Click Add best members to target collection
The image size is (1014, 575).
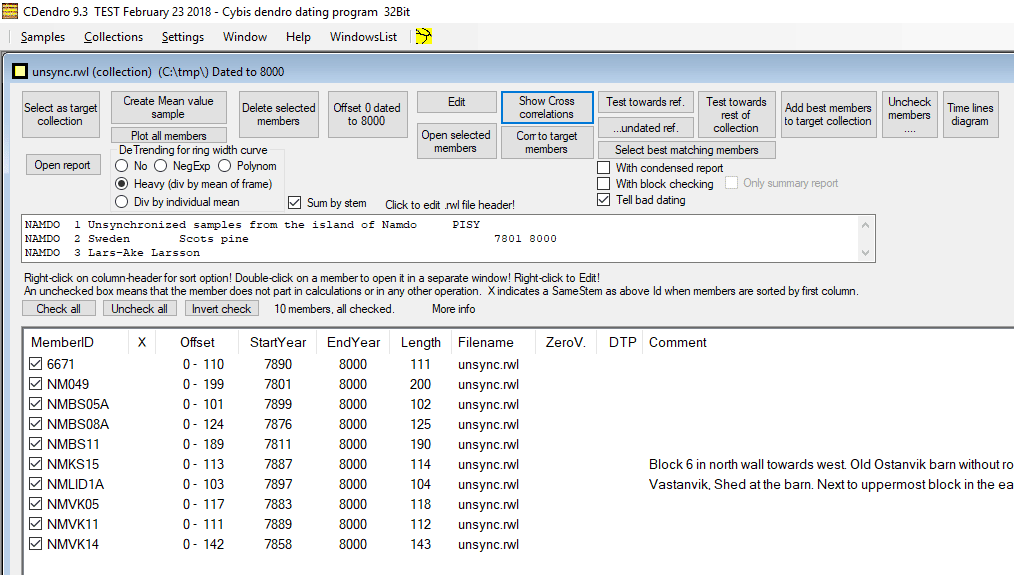point(828,114)
